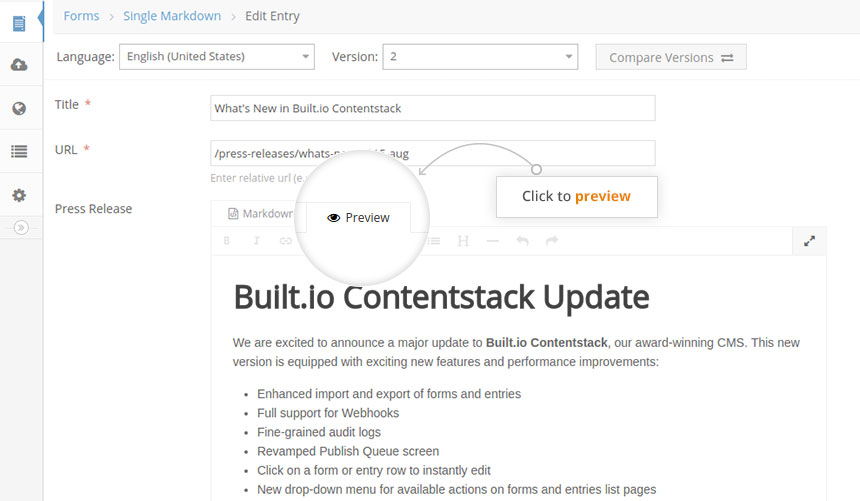Insert link using the toolbar link icon
Viewport: 860px width, 501px height.
click(x=286, y=240)
